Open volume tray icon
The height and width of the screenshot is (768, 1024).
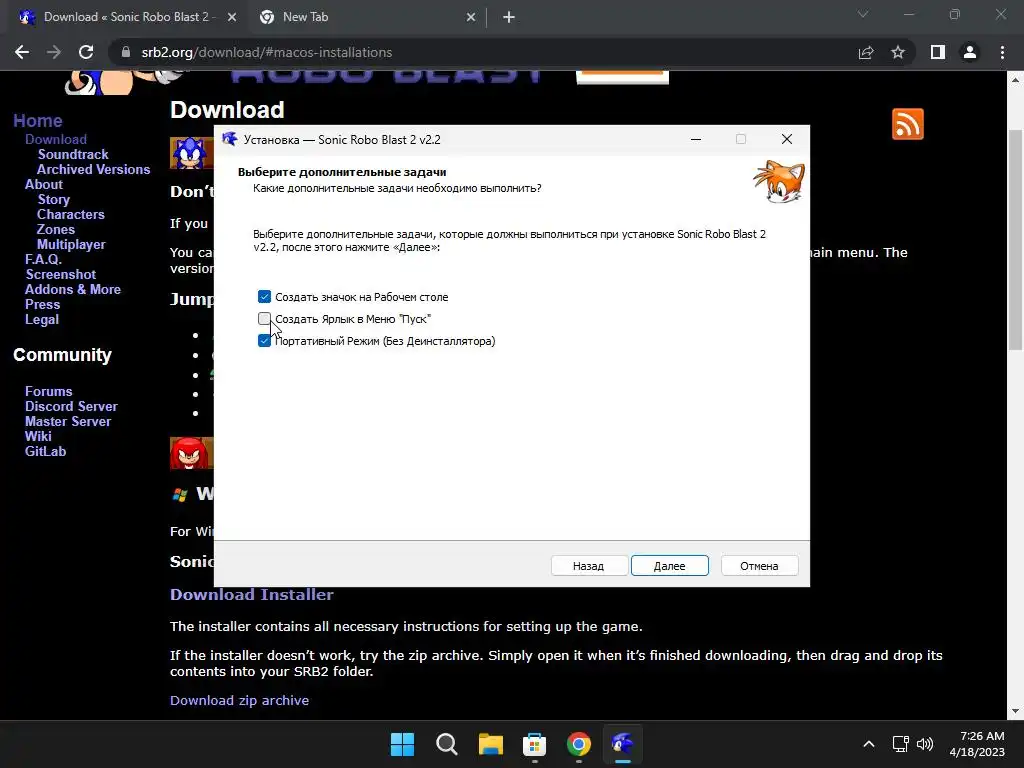(925, 744)
